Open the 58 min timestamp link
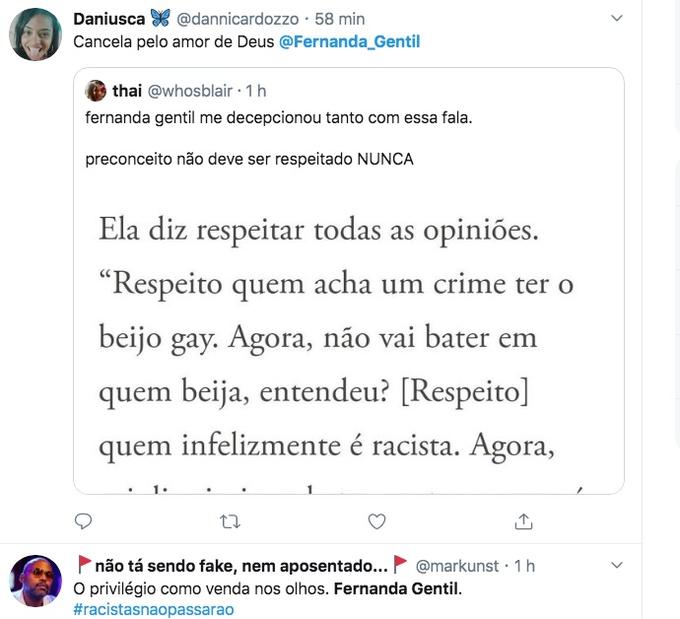The image size is (680, 619). (x=340, y=19)
